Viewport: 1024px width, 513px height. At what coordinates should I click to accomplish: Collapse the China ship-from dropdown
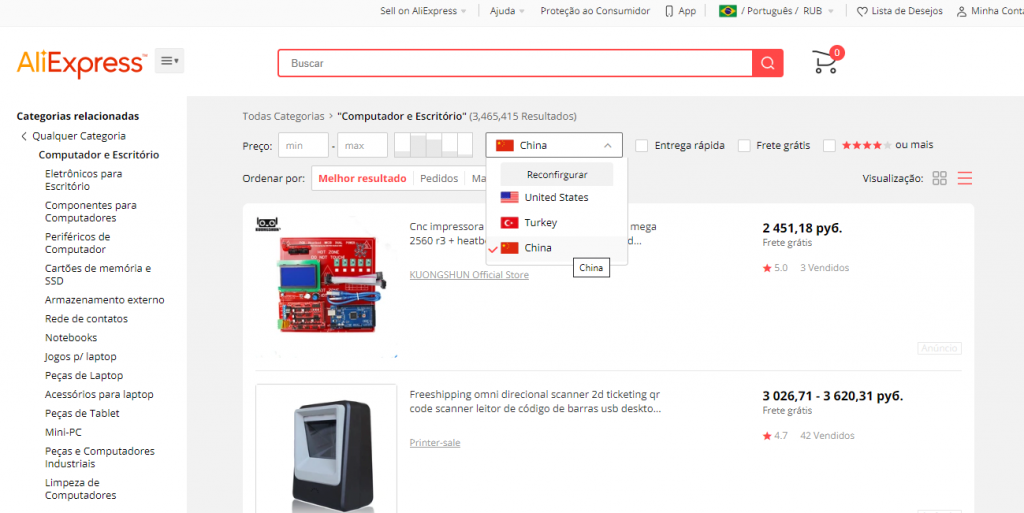607,146
